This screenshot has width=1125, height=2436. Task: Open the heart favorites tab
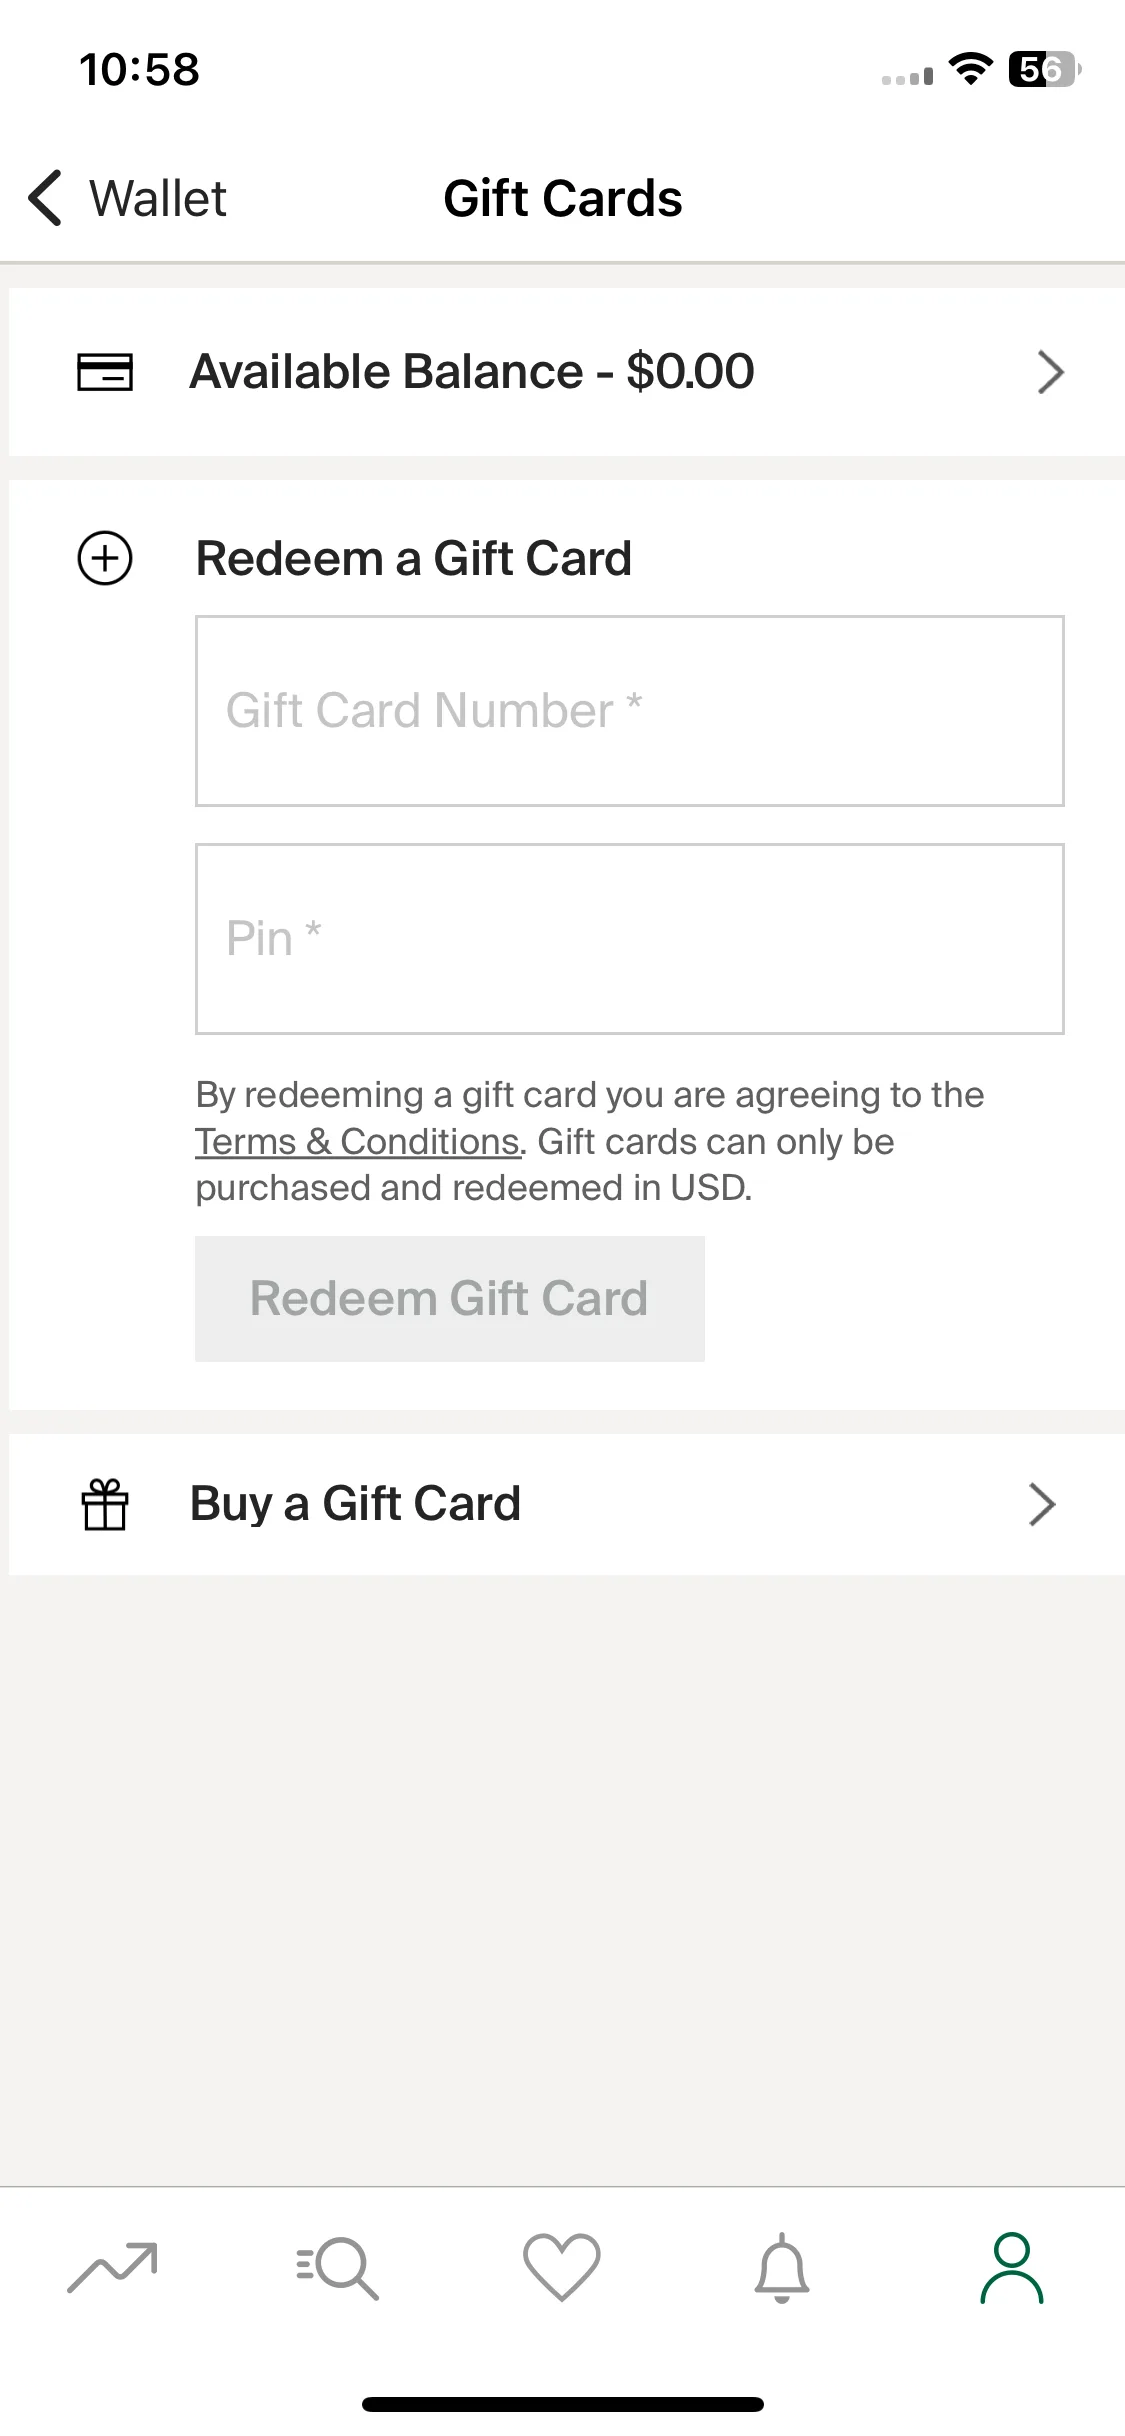coord(562,2267)
